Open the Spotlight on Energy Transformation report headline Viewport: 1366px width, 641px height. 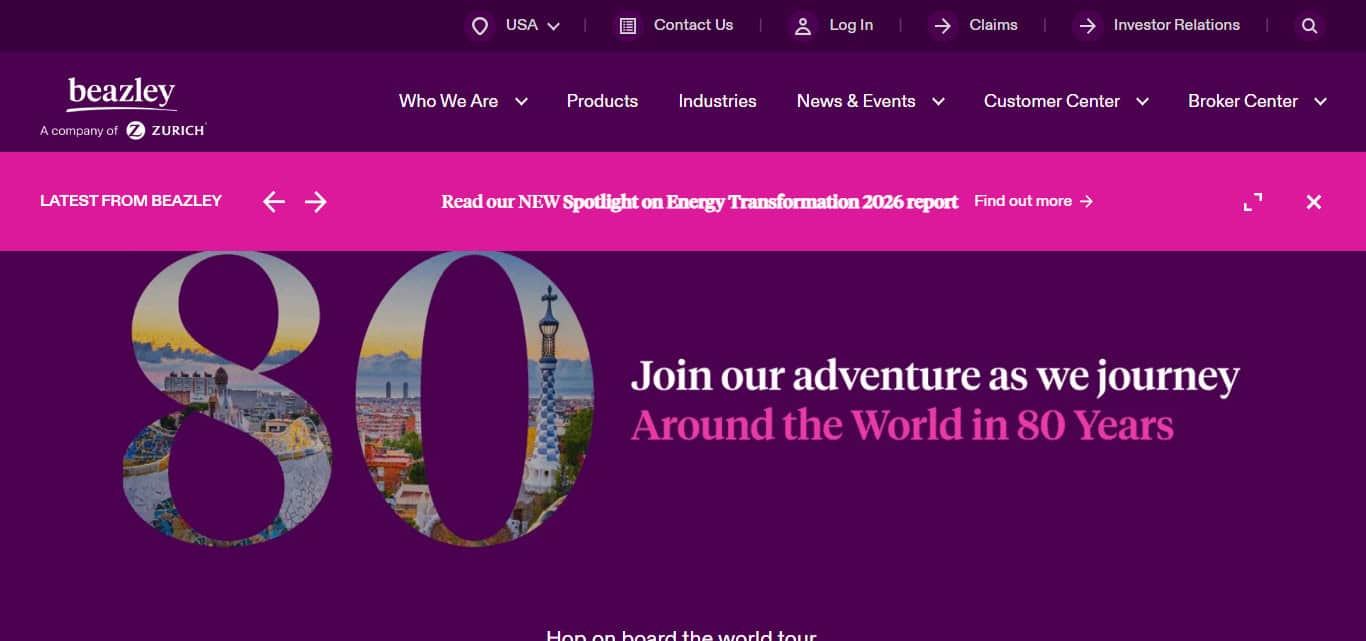point(700,201)
